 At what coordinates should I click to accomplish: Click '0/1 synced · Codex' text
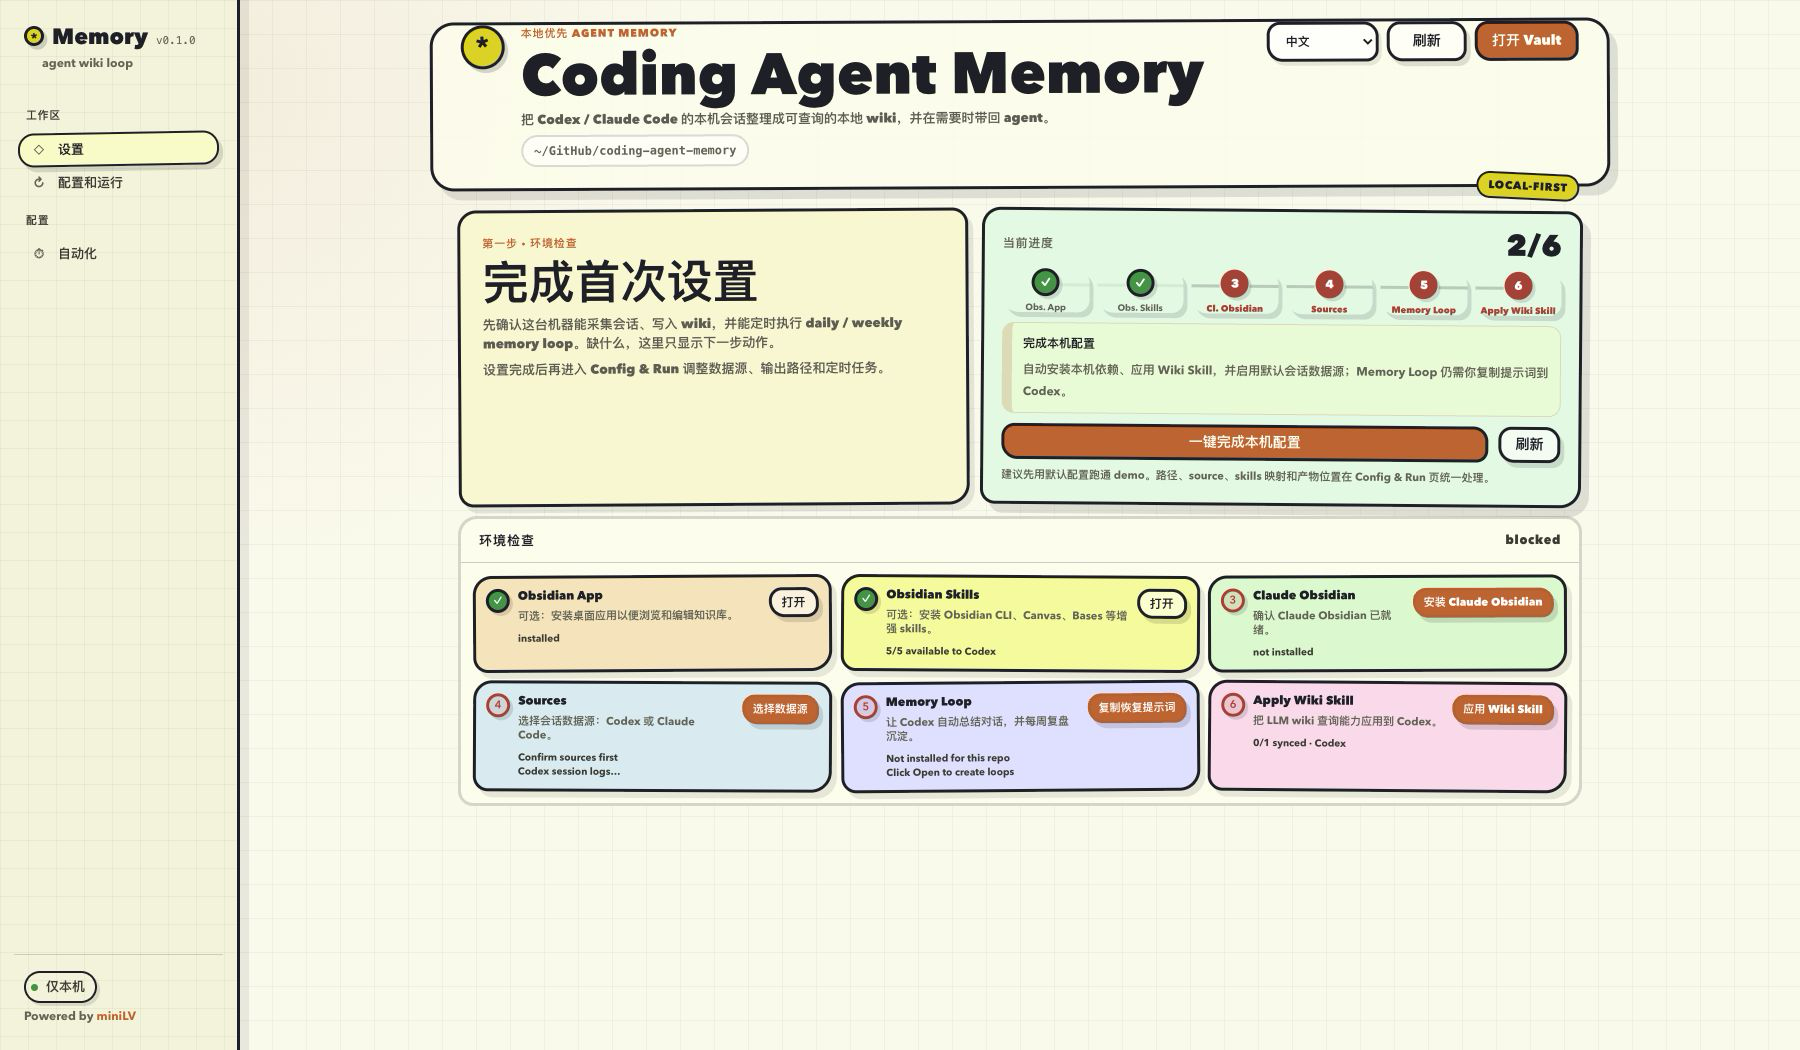click(1299, 743)
